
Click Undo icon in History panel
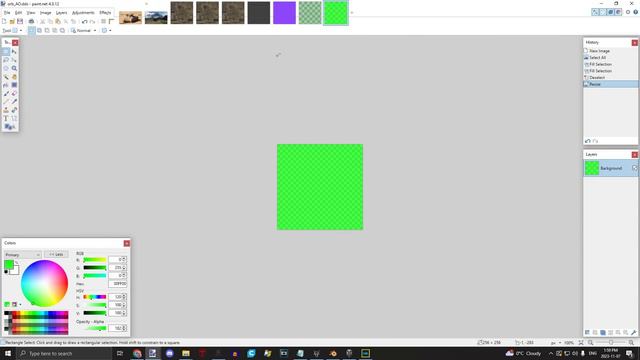pyautogui.click(x=588, y=141)
